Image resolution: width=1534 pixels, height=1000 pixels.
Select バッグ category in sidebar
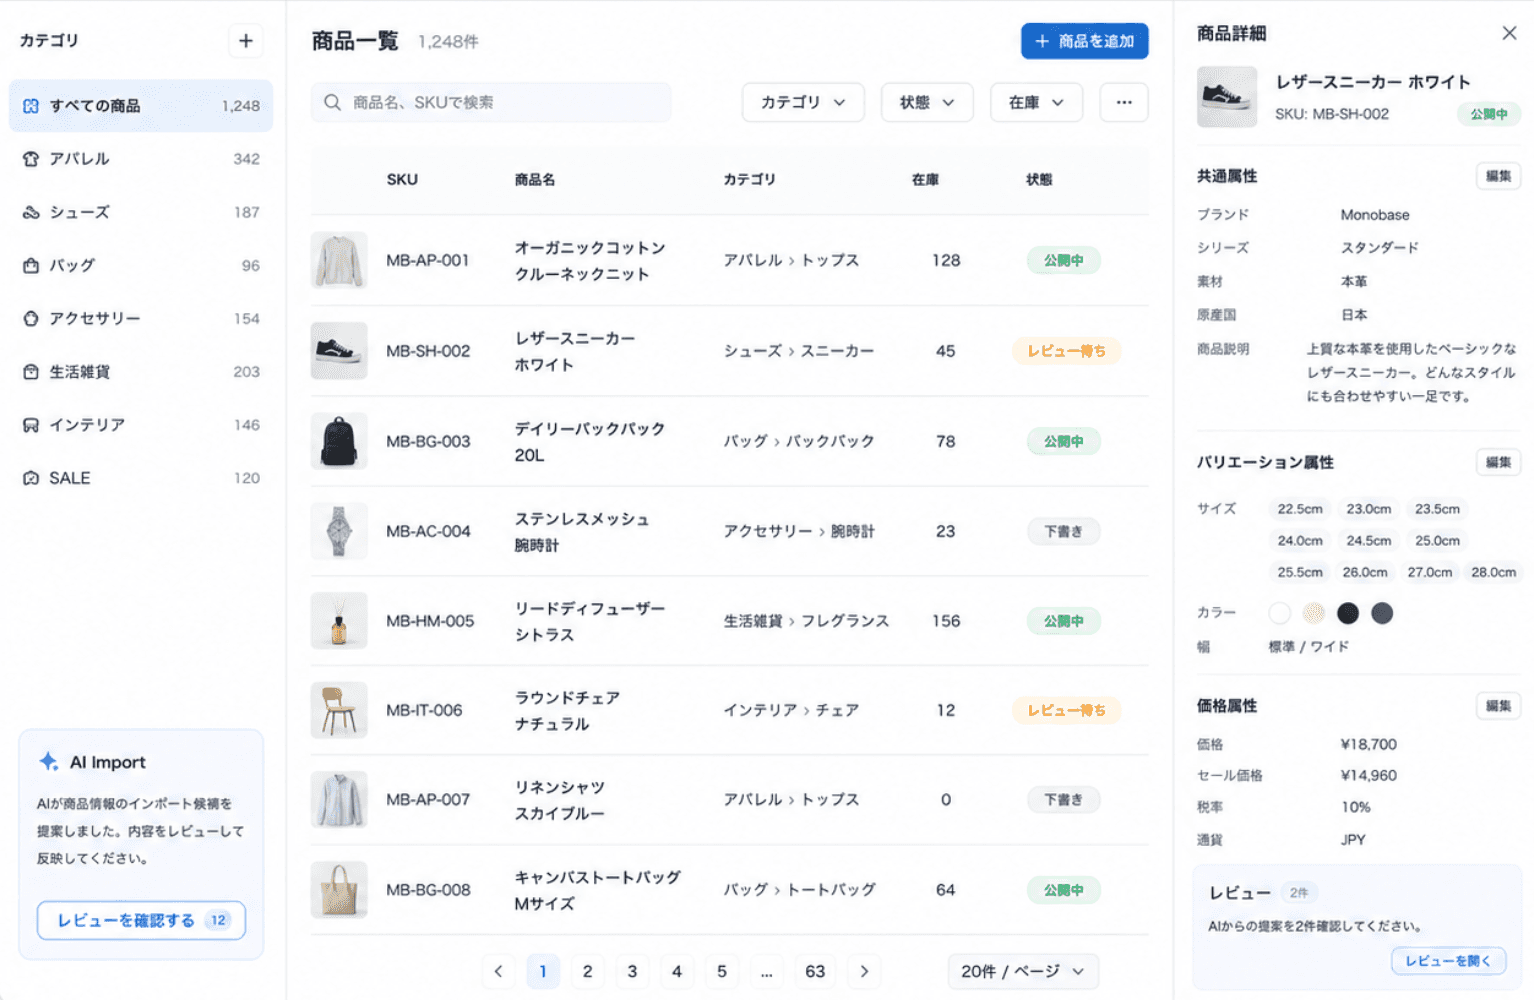coord(141,265)
